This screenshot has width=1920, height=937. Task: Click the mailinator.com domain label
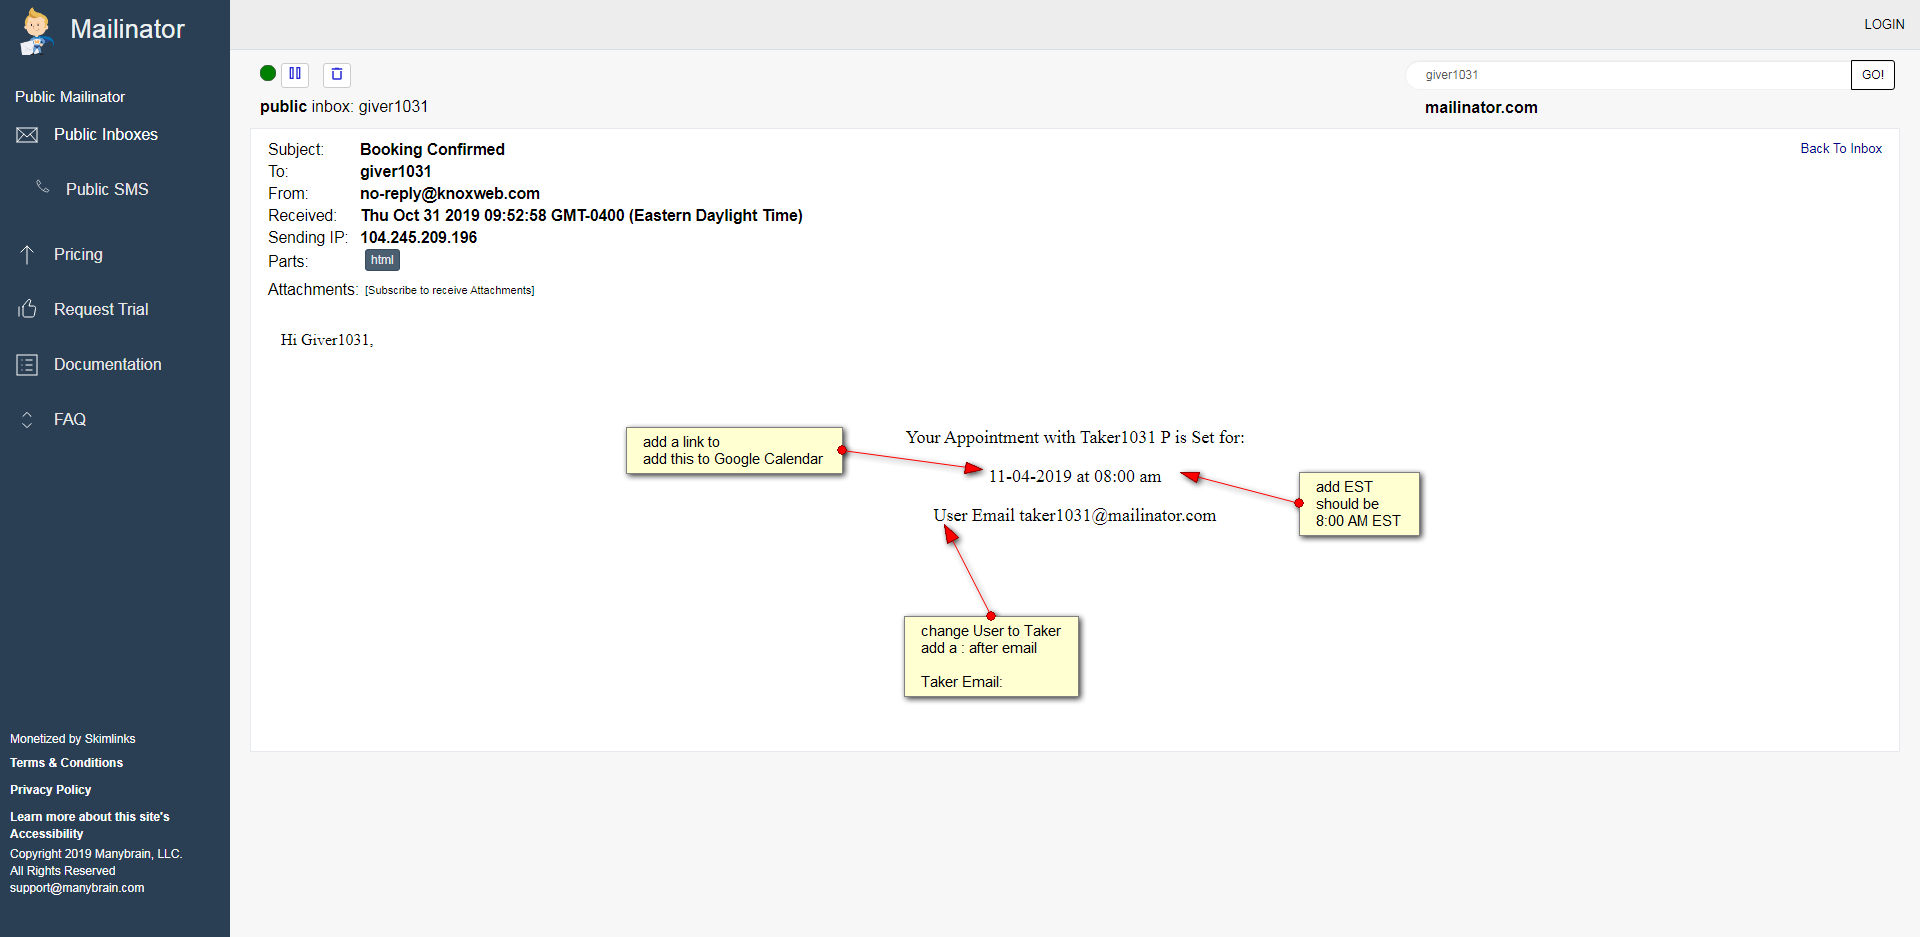(1481, 108)
